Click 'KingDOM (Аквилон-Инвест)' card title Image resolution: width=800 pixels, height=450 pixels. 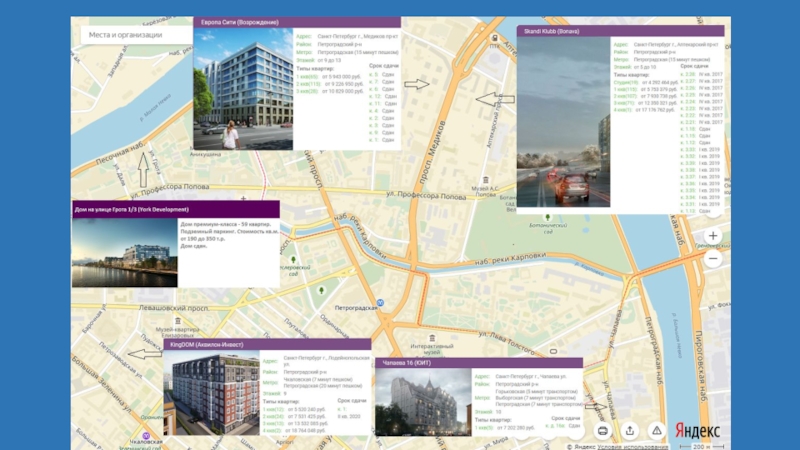(207, 345)
